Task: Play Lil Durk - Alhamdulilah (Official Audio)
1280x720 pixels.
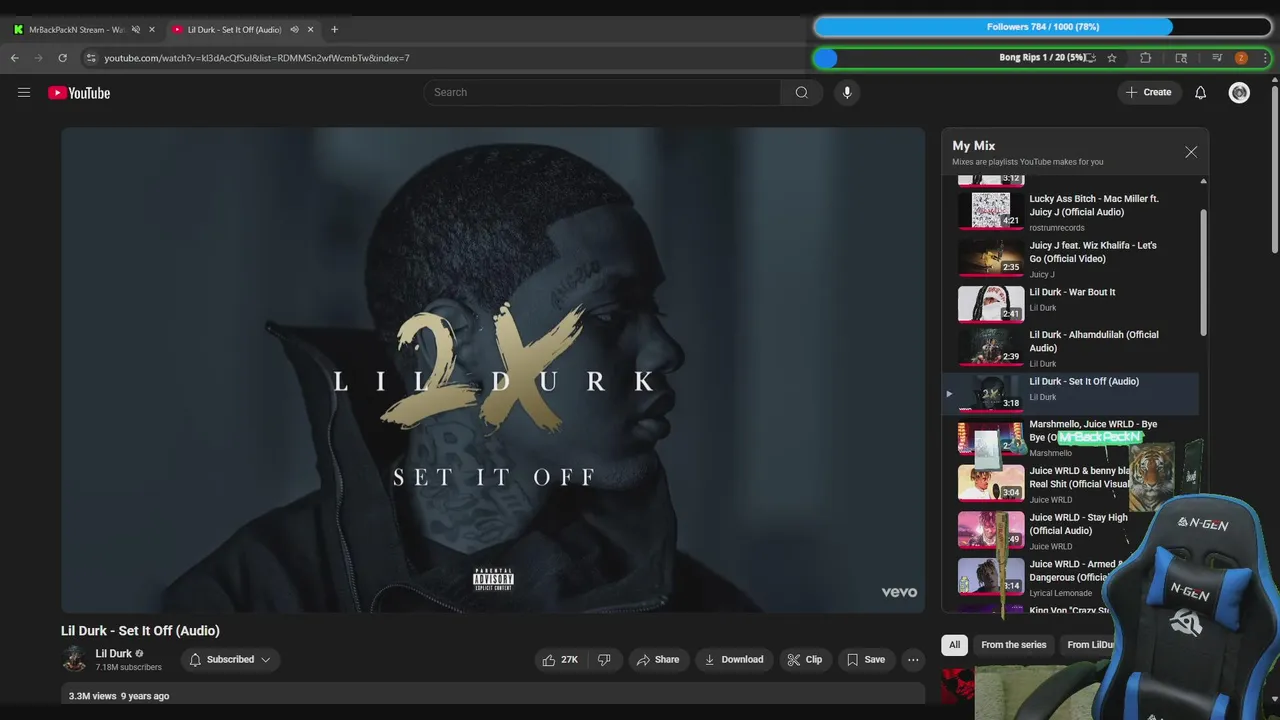Action: coord(1071,347)
